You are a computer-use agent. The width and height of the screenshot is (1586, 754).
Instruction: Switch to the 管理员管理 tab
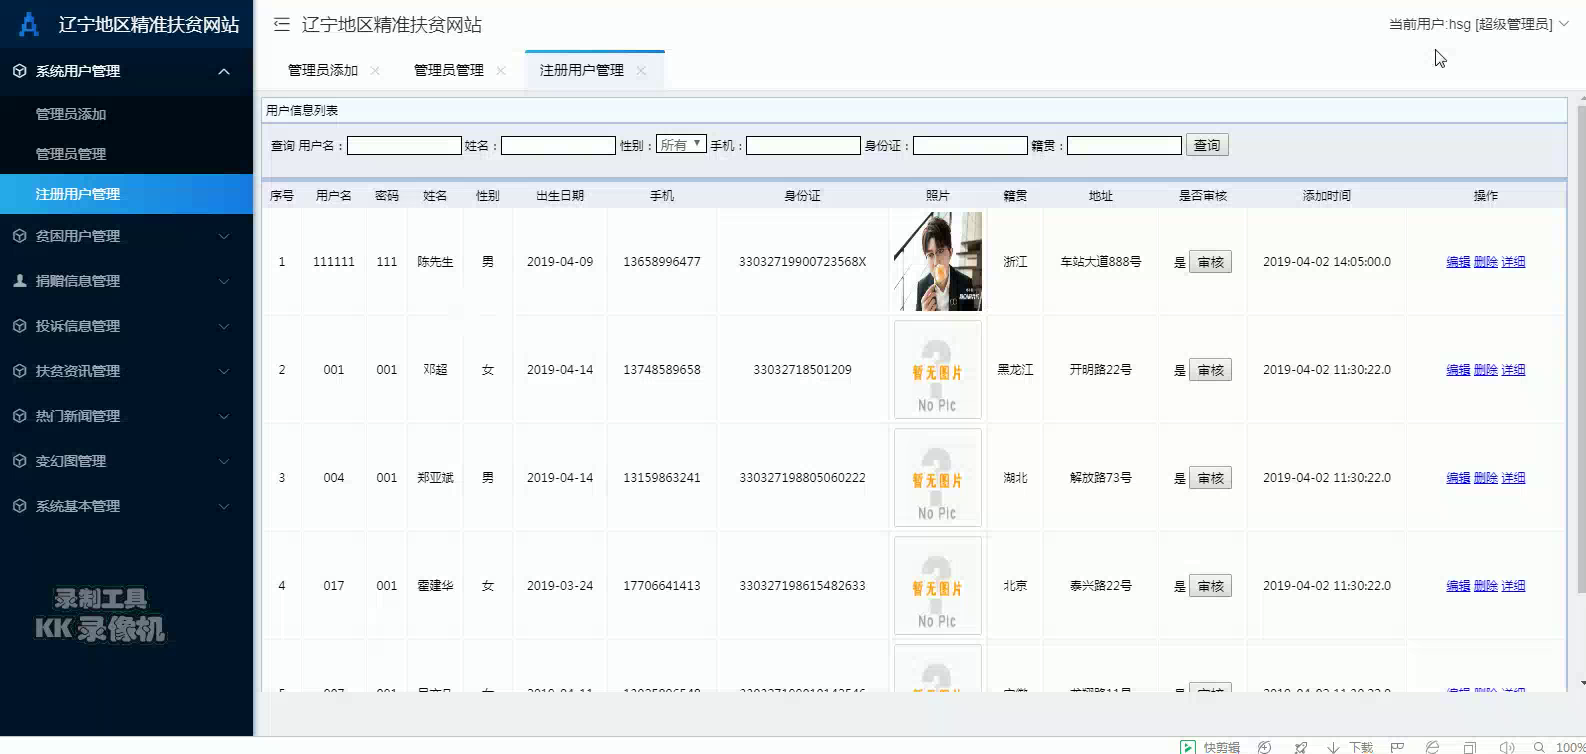pyautogui.click(x=448, y=70)
